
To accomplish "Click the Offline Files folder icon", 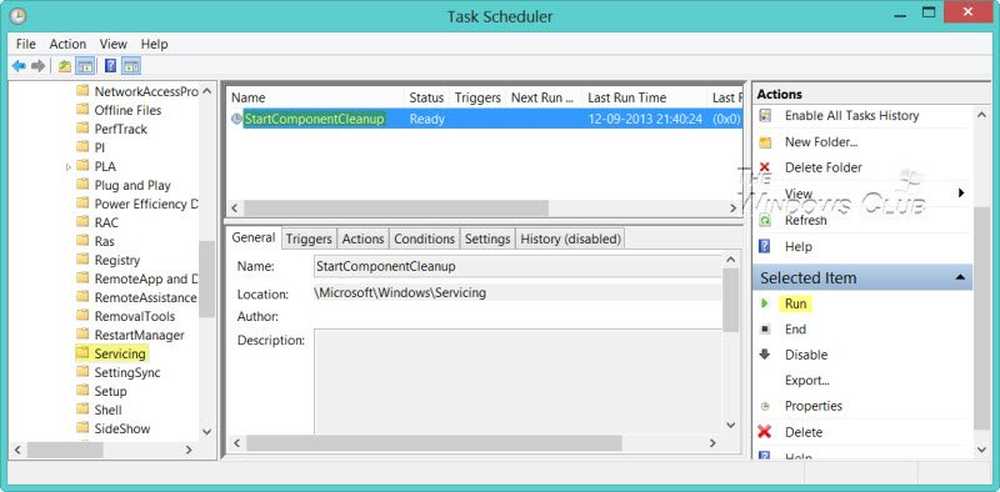I will (x=82, y=110).
